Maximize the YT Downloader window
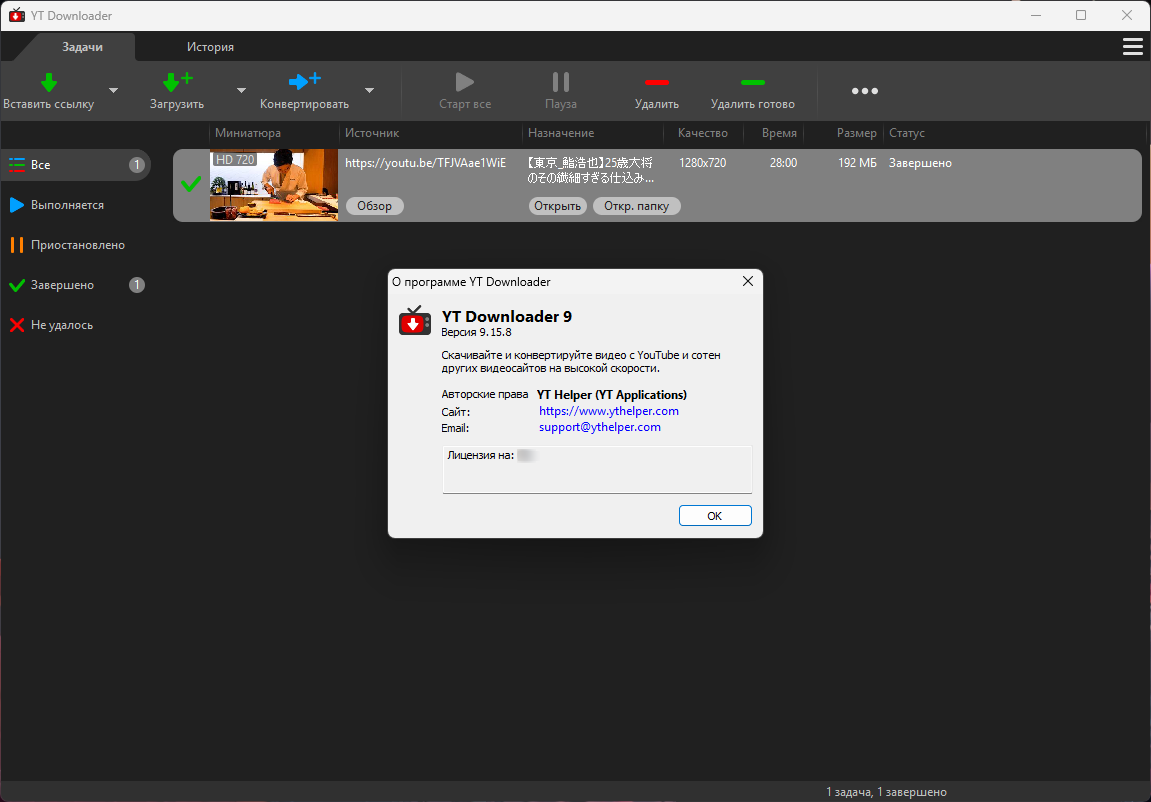Image resolution: width=1151 pixels, height=802 pixels. [x=1081, y=15]
